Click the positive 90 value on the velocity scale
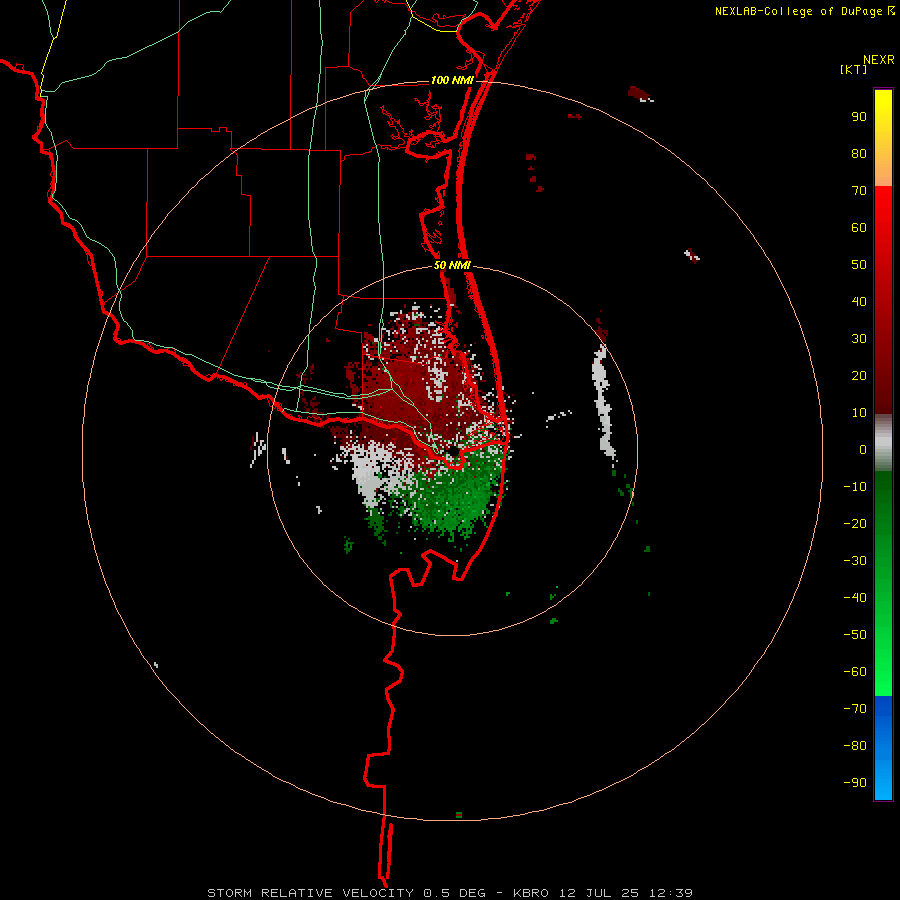This screenshot has height=900, width=900. tap(859, 117)
